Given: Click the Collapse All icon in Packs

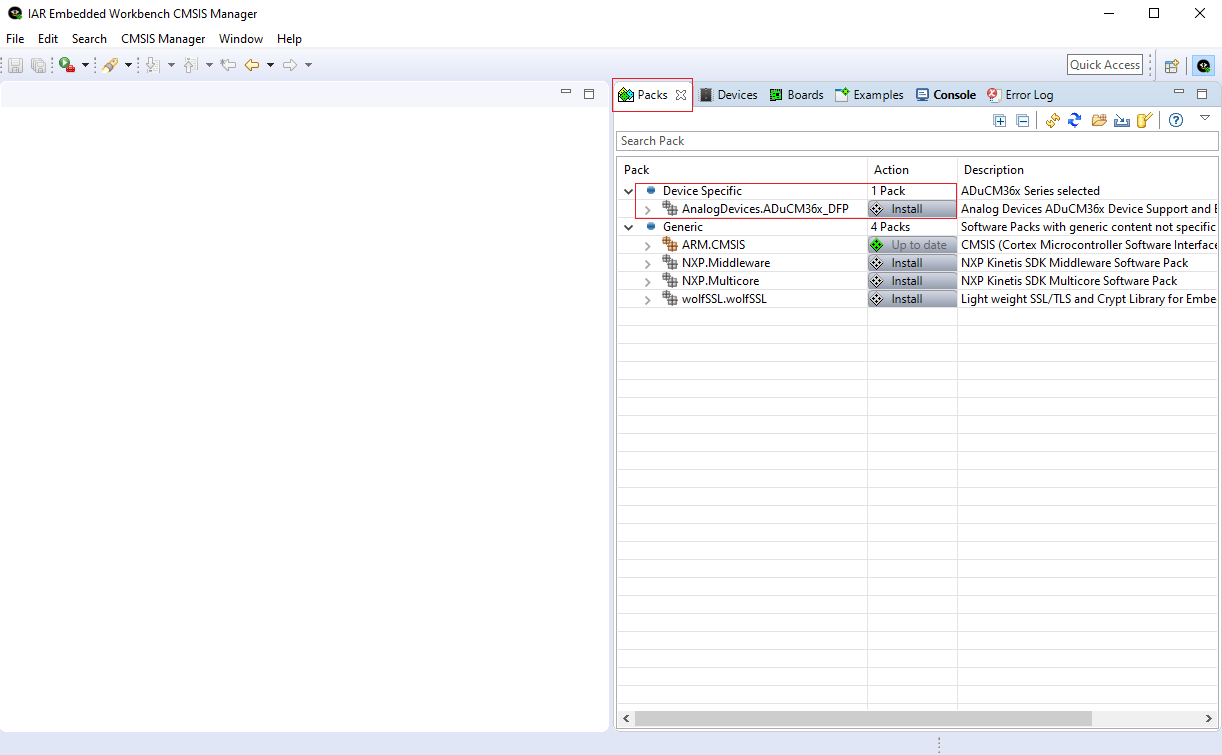Looking at the screenshot, I should click(x=1022, y=120).
